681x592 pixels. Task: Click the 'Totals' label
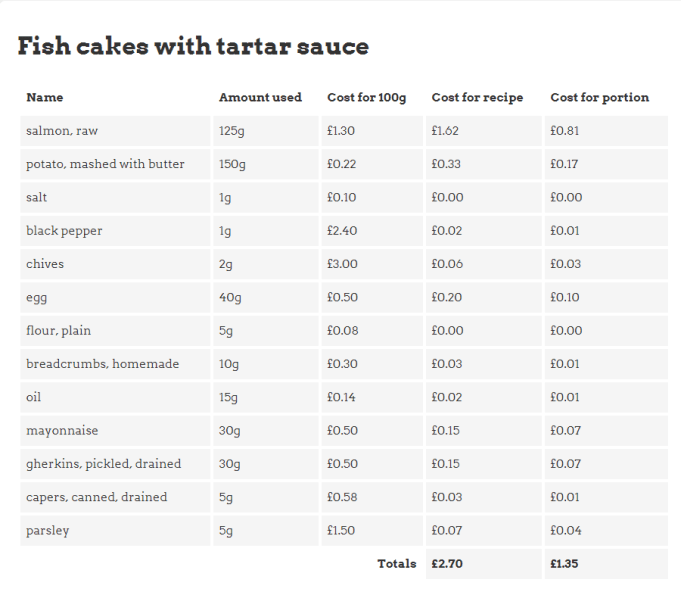(396, 564)
